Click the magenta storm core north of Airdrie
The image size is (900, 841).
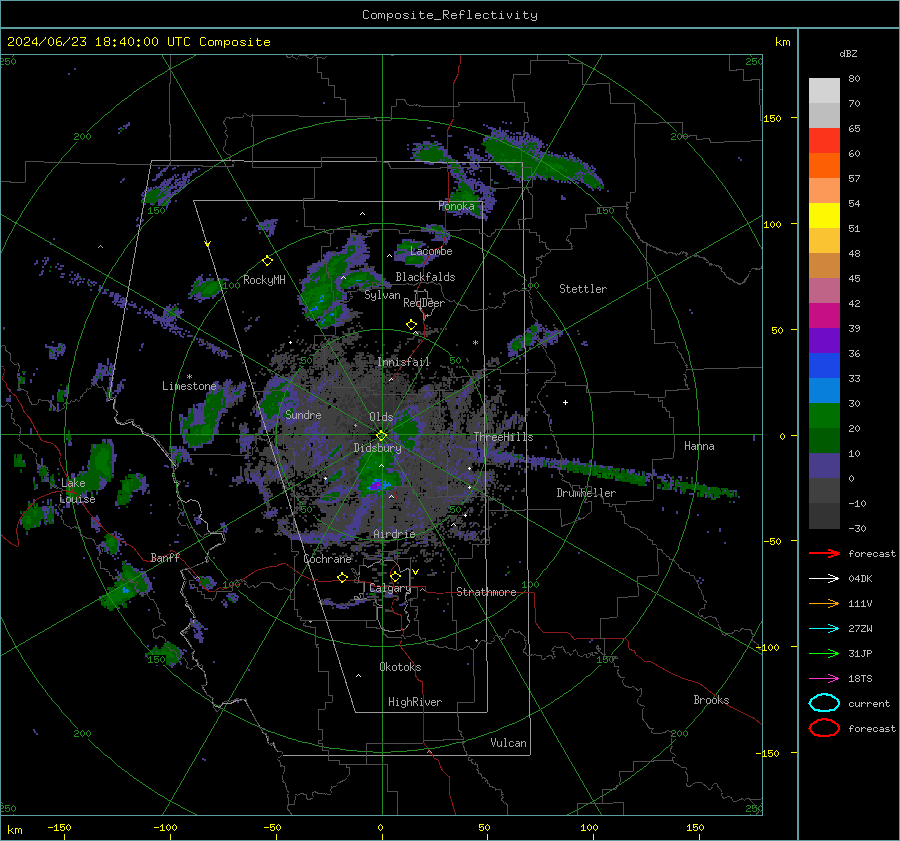tap(376, 486)
